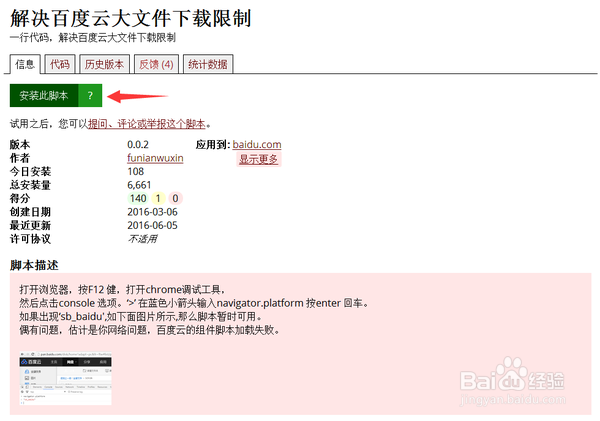
Task: Click the 总安装量 label
Action: [30, 185]
